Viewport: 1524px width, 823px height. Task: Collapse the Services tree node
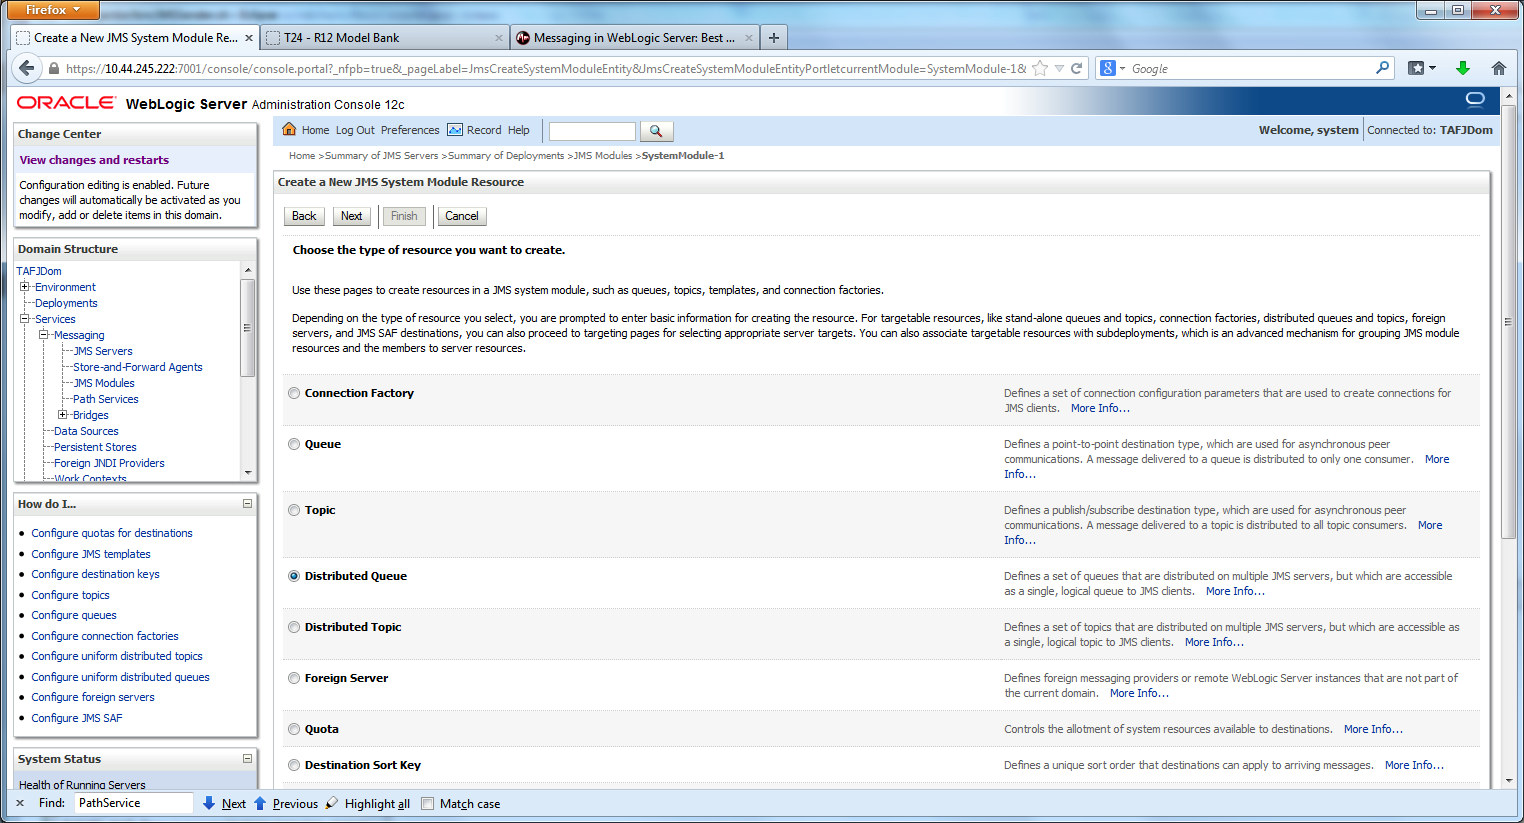(x=25, y=319)
